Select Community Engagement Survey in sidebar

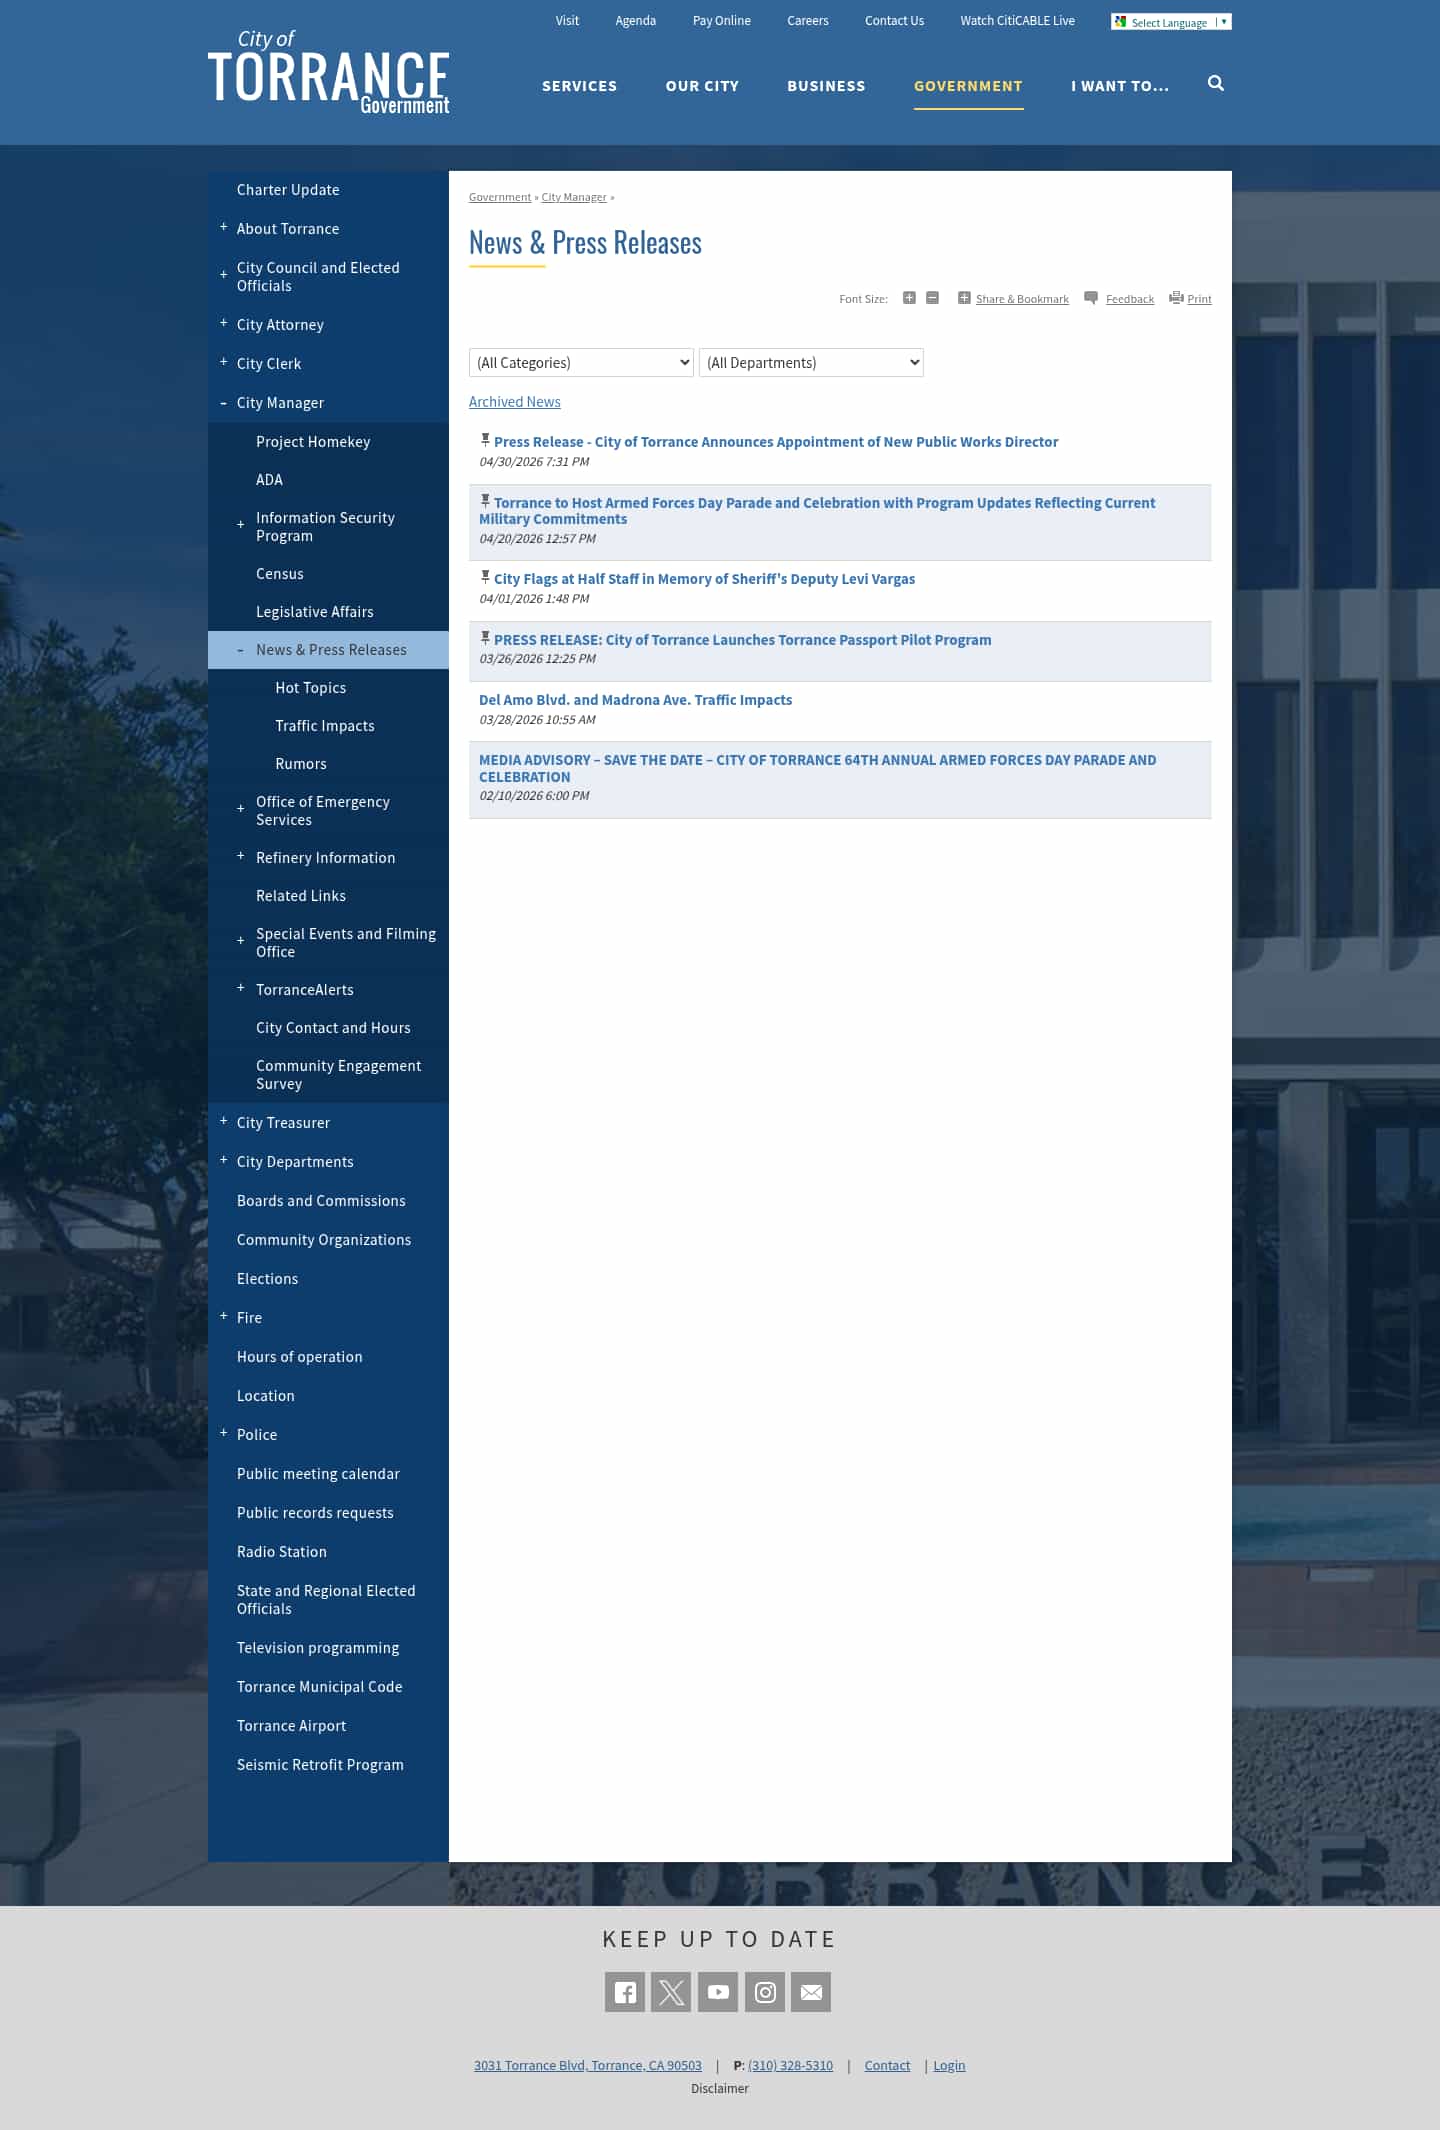pyautogui.click(x=339, y=1075)
